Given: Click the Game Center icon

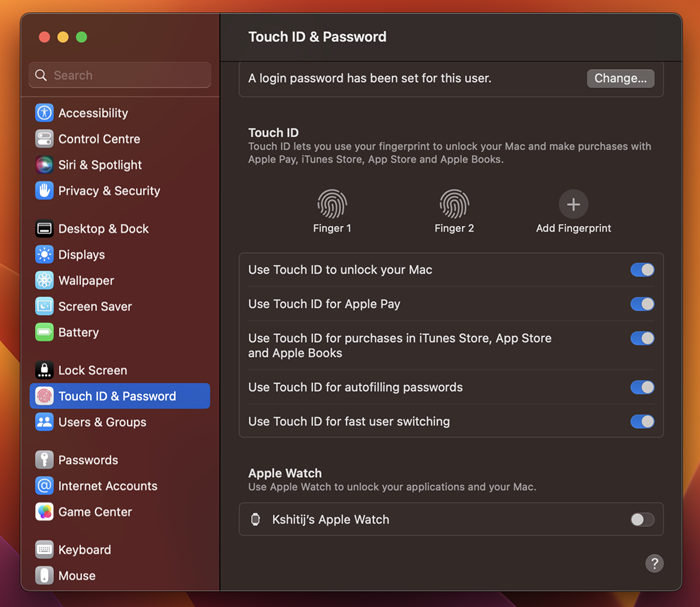Looking at the screenshot, I should [44, 511].
